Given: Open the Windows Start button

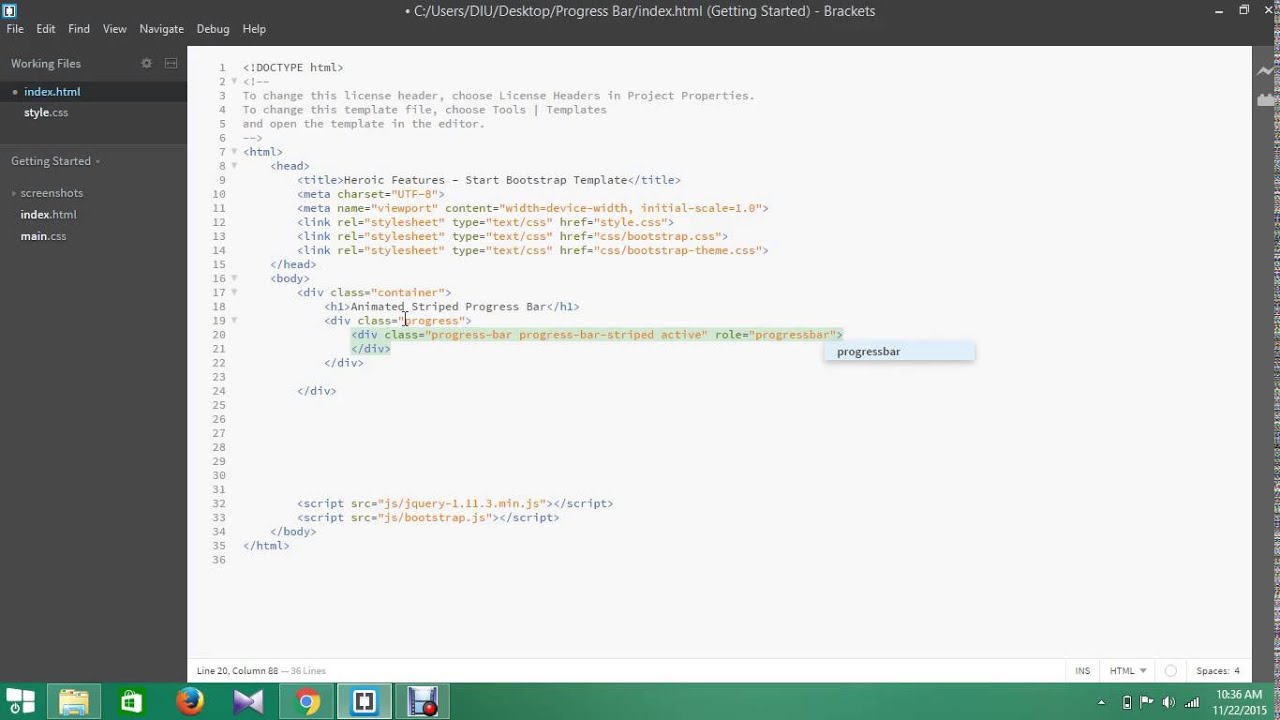Looking at the screenshot, I should tap(20, 702).
